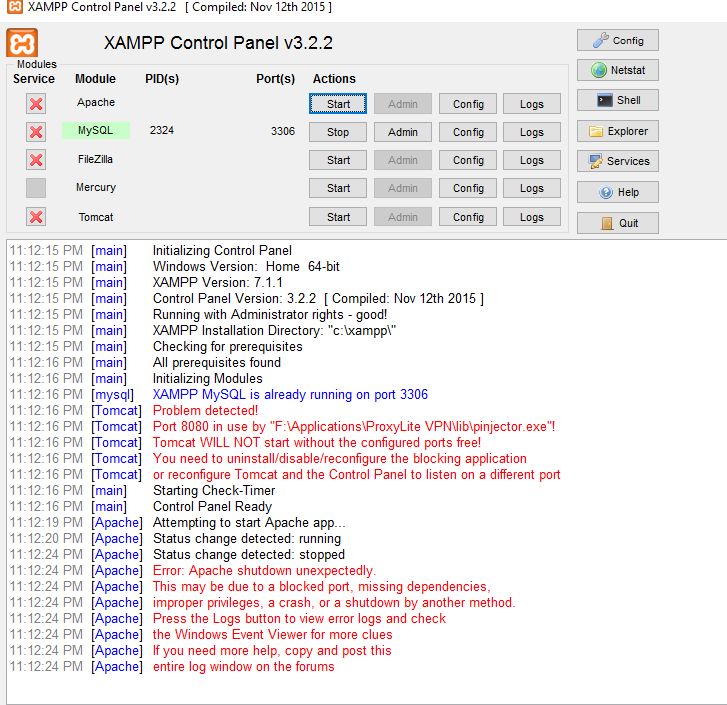This screenshot has width=727, height=705.
Task: Toggle Tomcat service install checkbox
Action: (x=36, y=216)
